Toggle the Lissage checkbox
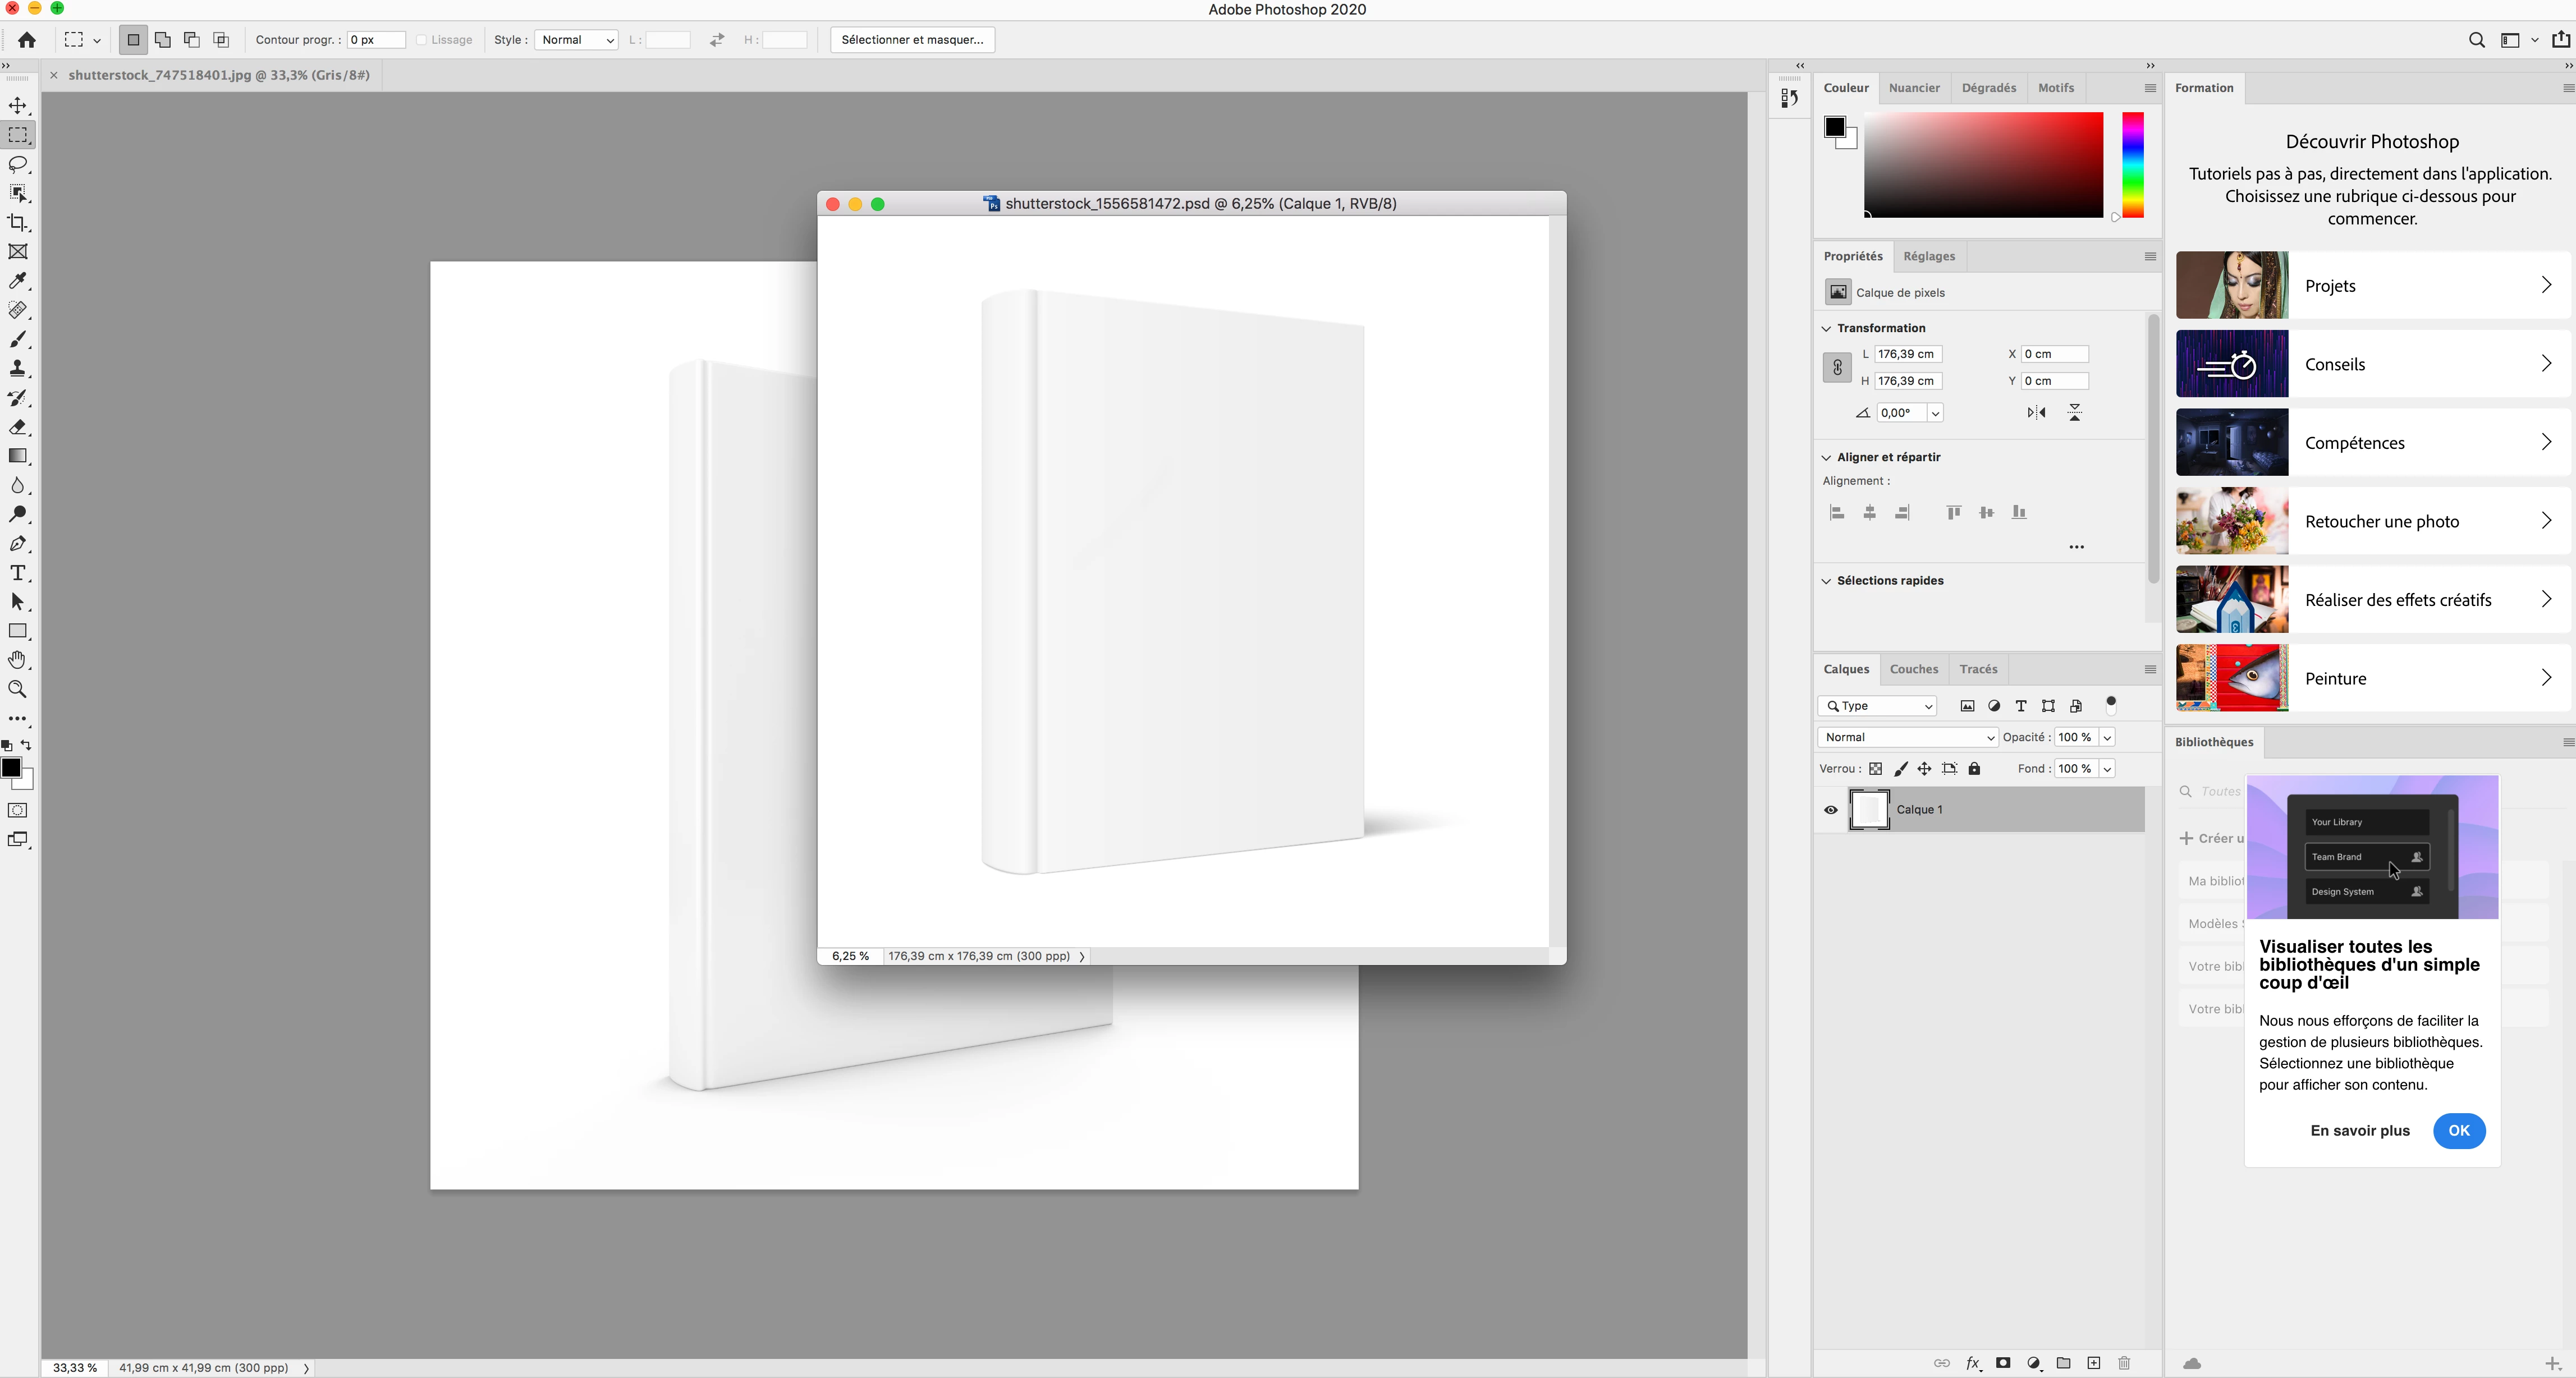Screen dimensions: 2576x1378 422,40
